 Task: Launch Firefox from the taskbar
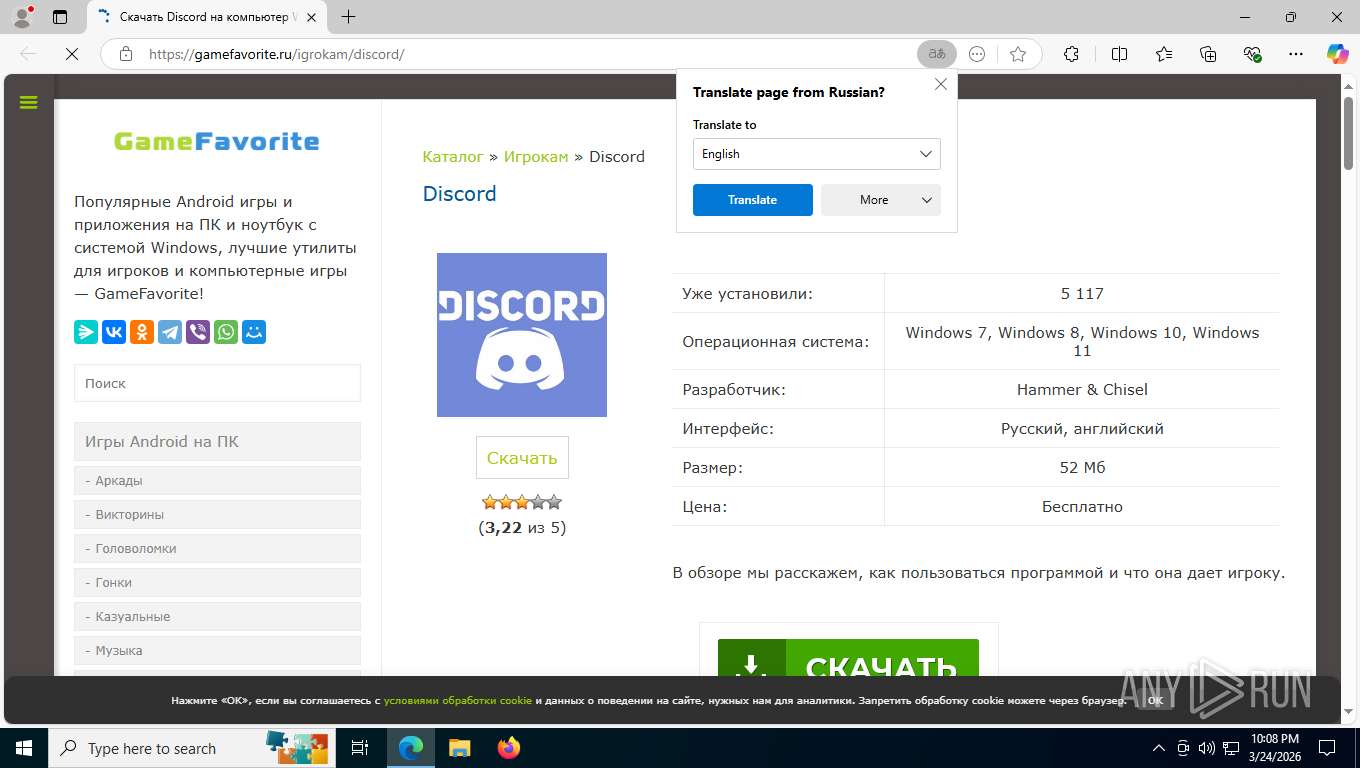tap(509, 748)
